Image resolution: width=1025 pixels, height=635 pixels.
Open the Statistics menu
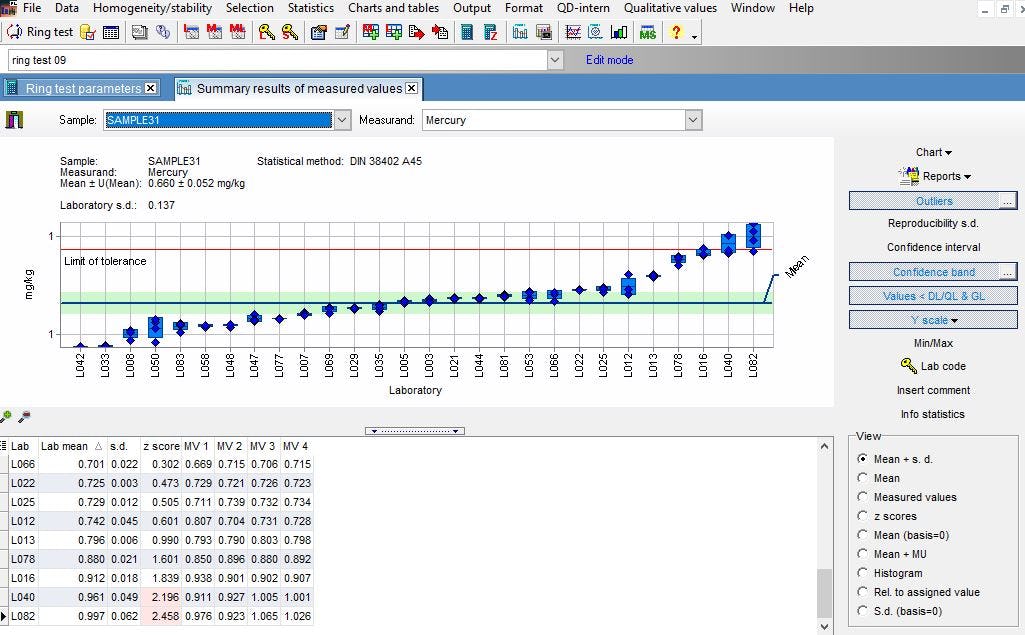pyautogui.click(x=310, y=8)
